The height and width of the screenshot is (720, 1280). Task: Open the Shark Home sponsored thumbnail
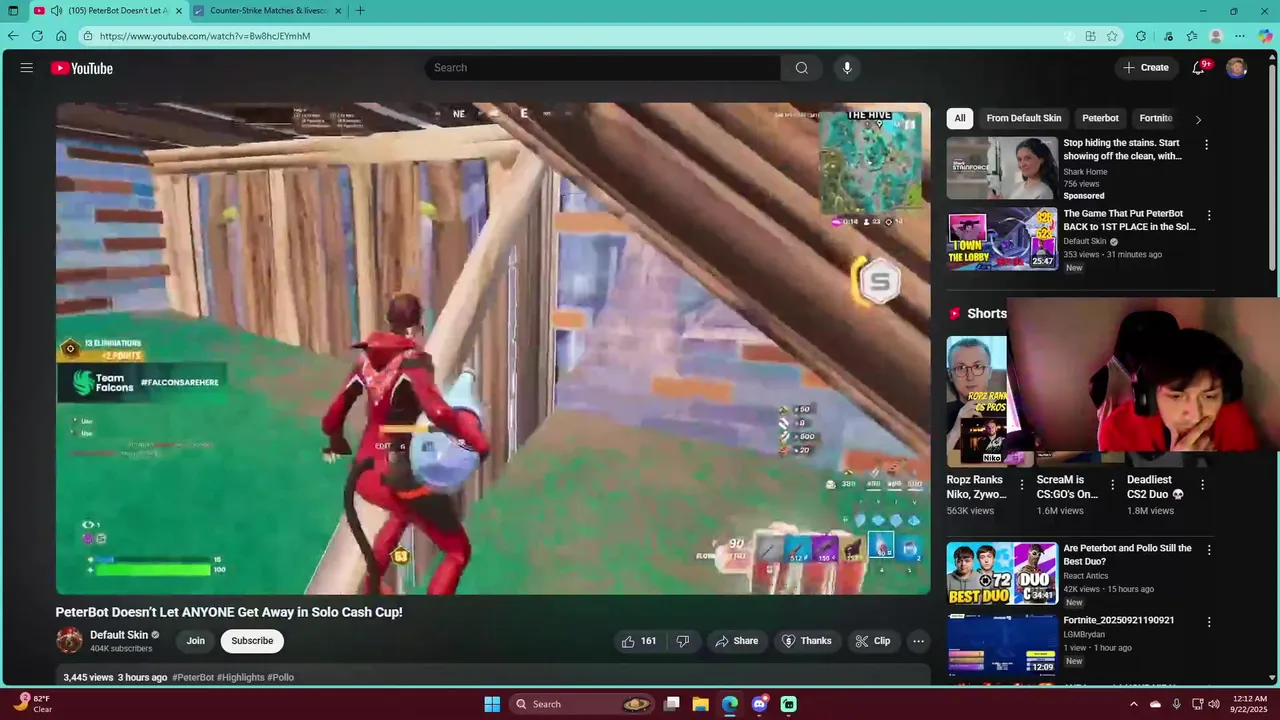click(1002, 168)
